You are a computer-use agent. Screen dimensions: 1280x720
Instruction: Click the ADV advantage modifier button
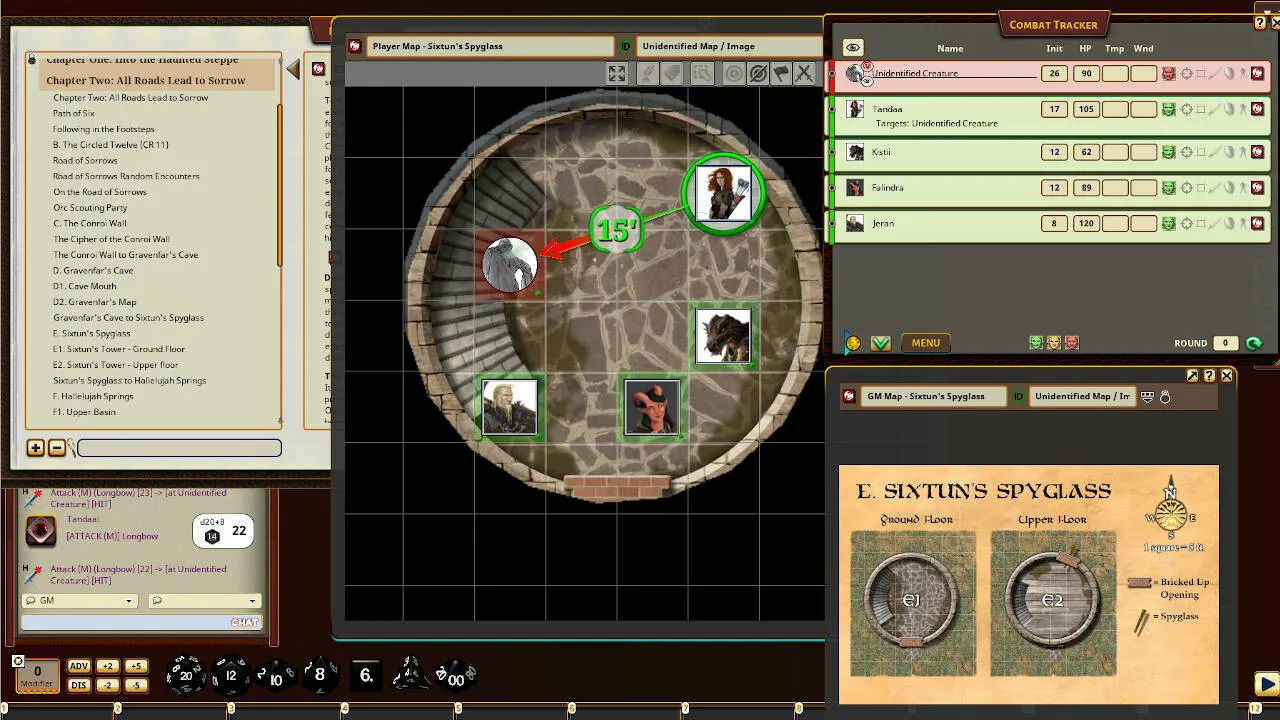(79, 666)
